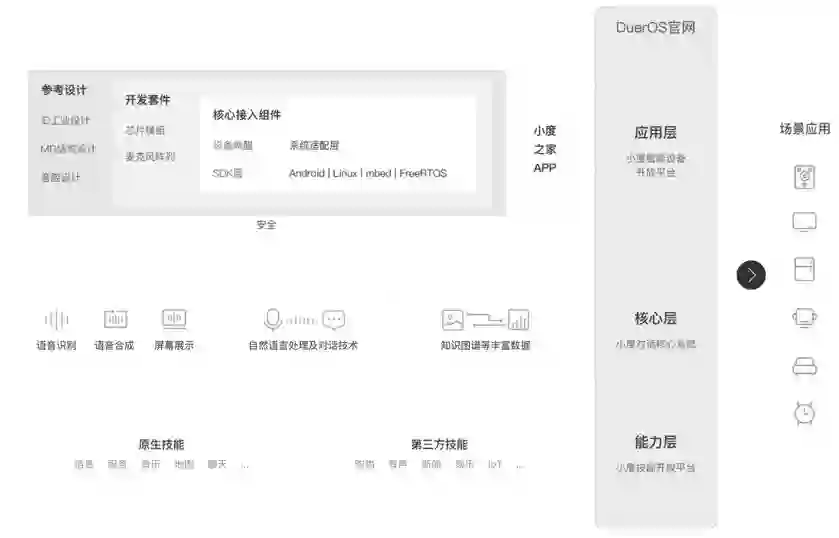Click the microphone icon above 自然语言处理及对话技术
Screen dimensions: 839x538
273,320
